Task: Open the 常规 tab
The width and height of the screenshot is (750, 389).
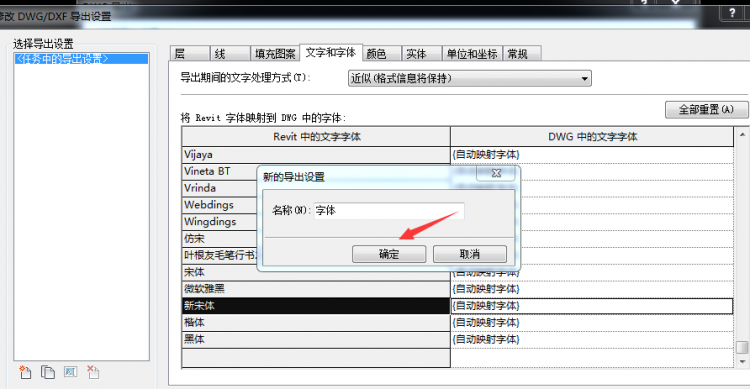Action: [522, 54]
